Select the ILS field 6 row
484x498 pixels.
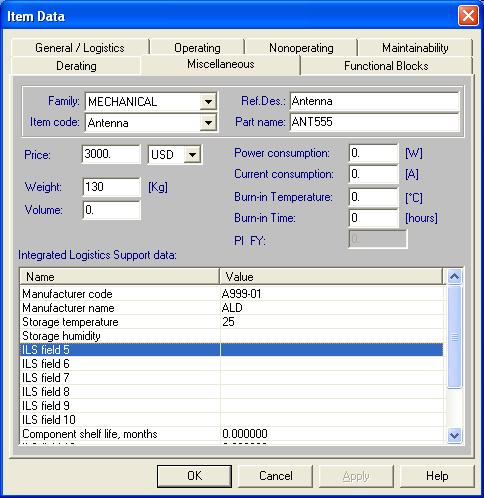click(x=231, y=364)
